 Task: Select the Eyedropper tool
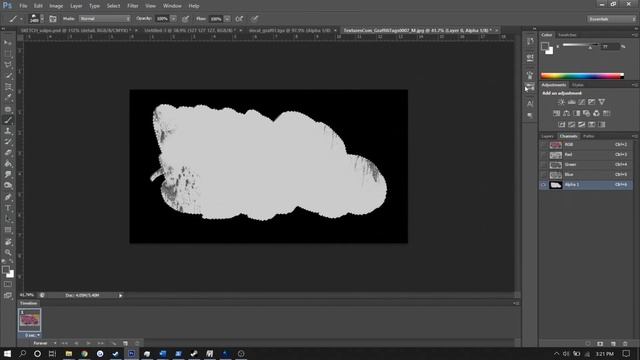8,98
